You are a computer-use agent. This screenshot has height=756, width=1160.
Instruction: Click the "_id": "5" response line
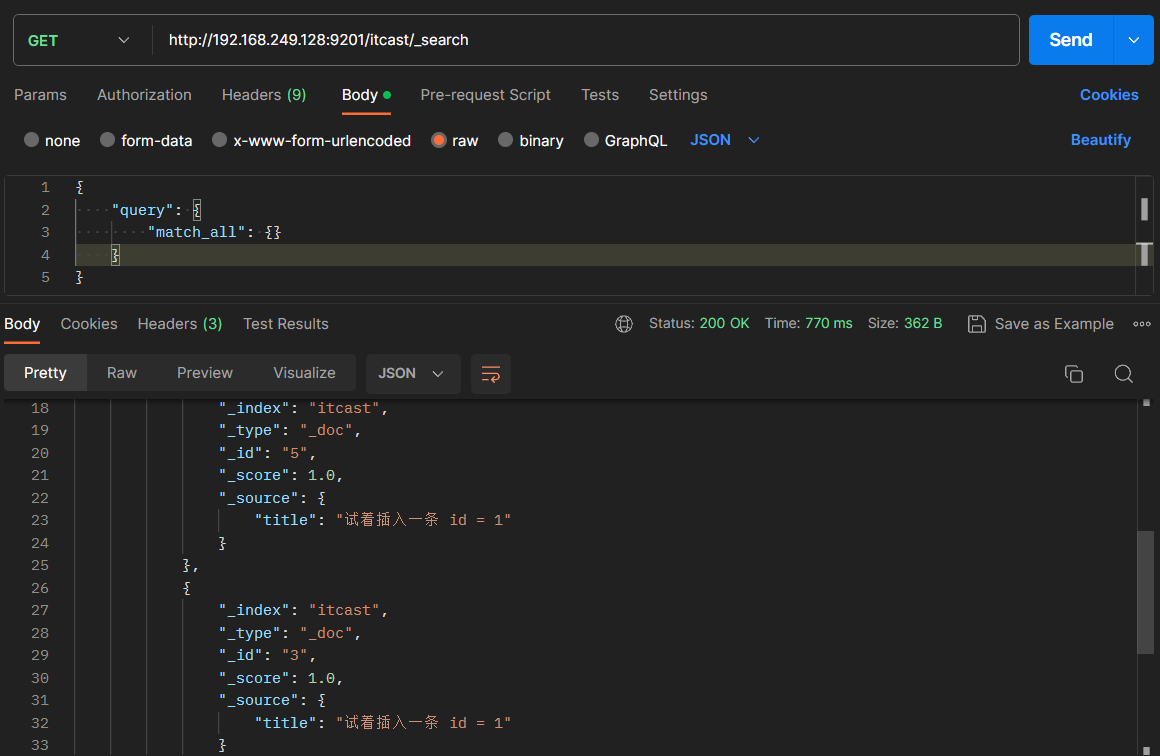(x=268, y=453)
